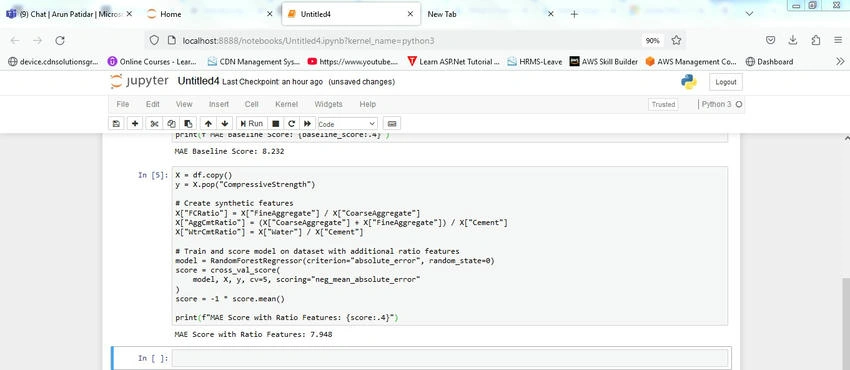Open device.cdnsolutionsgr bookmark
The image size is (850, 370).
tap(53, 62)
